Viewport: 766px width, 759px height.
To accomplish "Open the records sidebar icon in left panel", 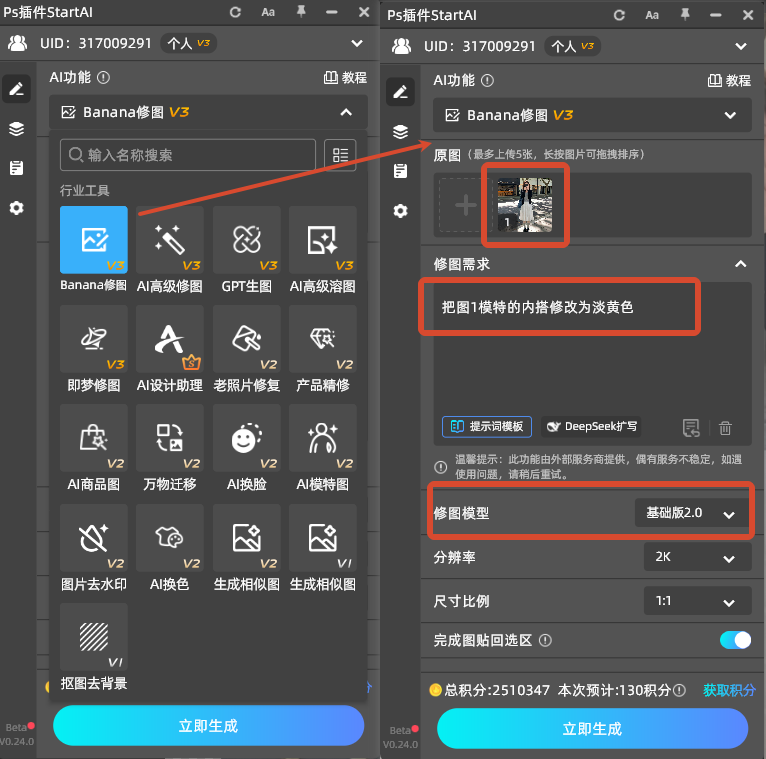I will (x=17, y=168).
